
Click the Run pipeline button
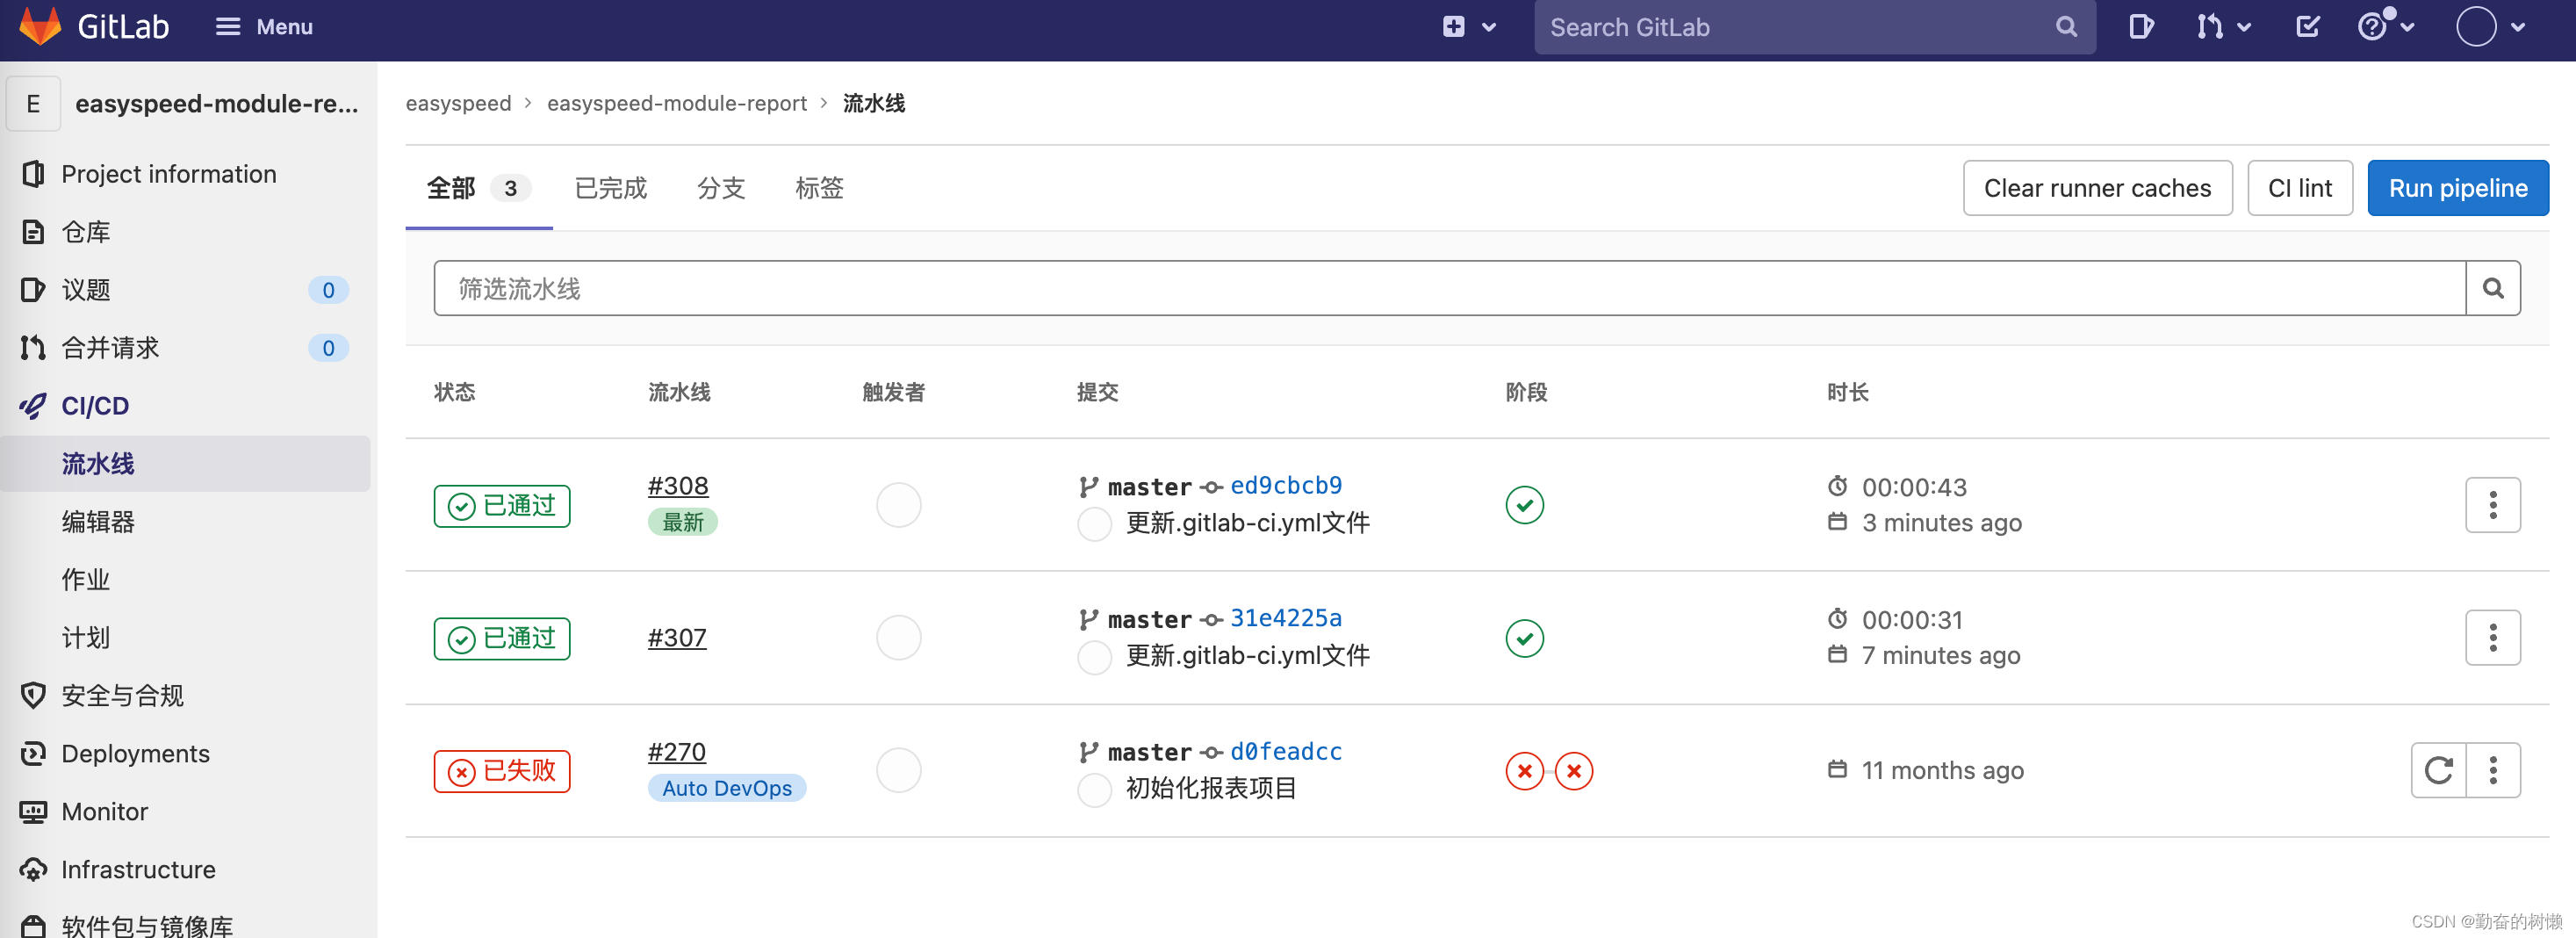(x=2457, y=188)
